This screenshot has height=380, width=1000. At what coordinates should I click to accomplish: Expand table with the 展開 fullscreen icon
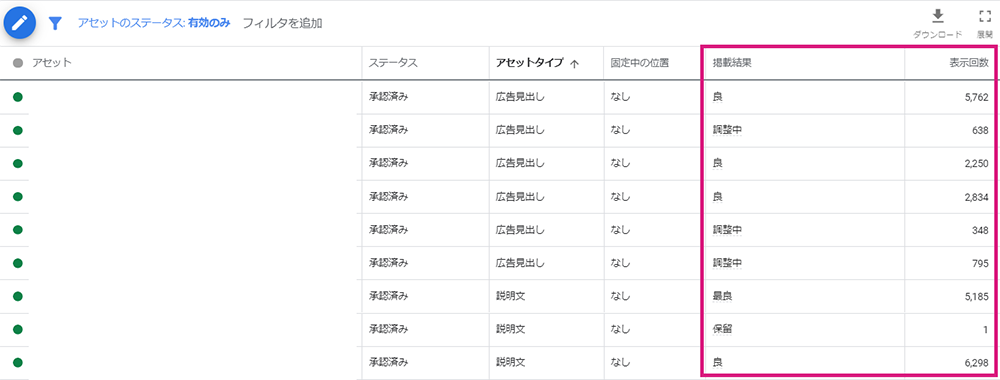(x=985, y=16)
